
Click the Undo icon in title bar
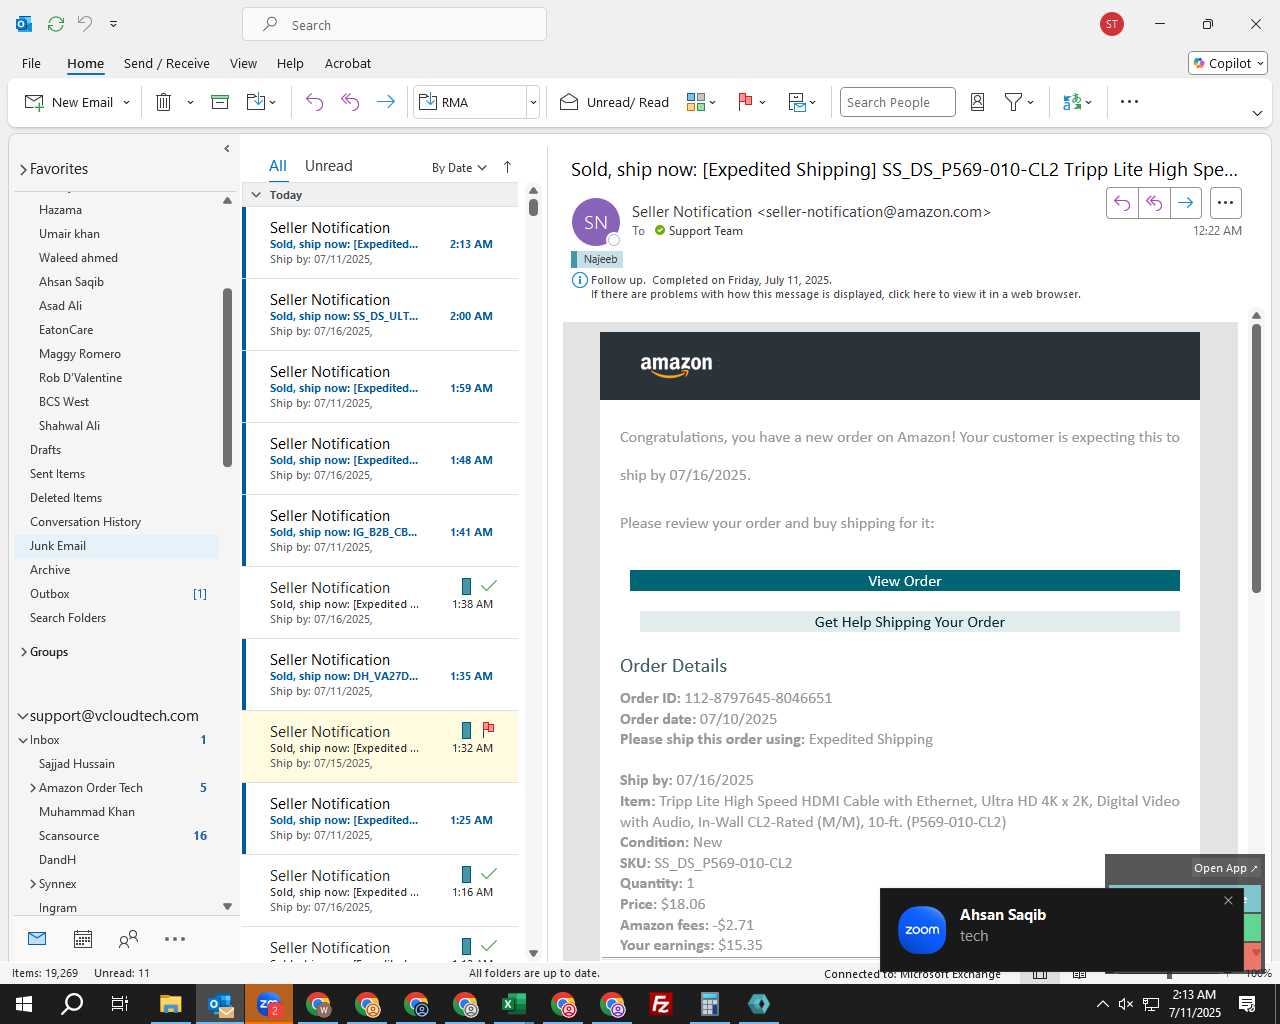(x=85, y=24)
